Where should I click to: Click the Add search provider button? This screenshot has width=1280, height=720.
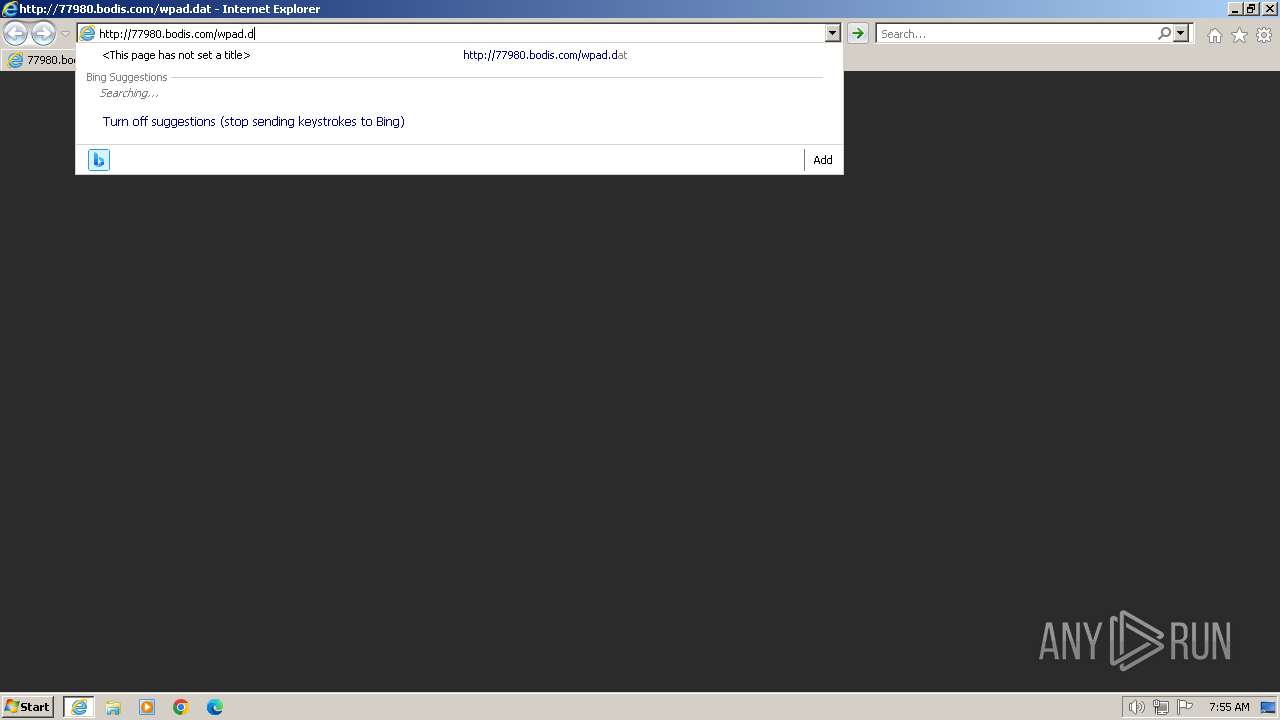823,160
